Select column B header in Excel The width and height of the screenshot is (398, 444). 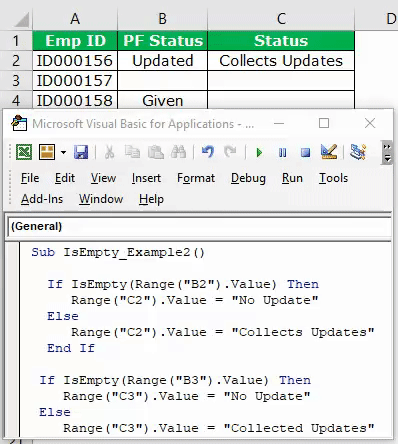pos(162,19)
